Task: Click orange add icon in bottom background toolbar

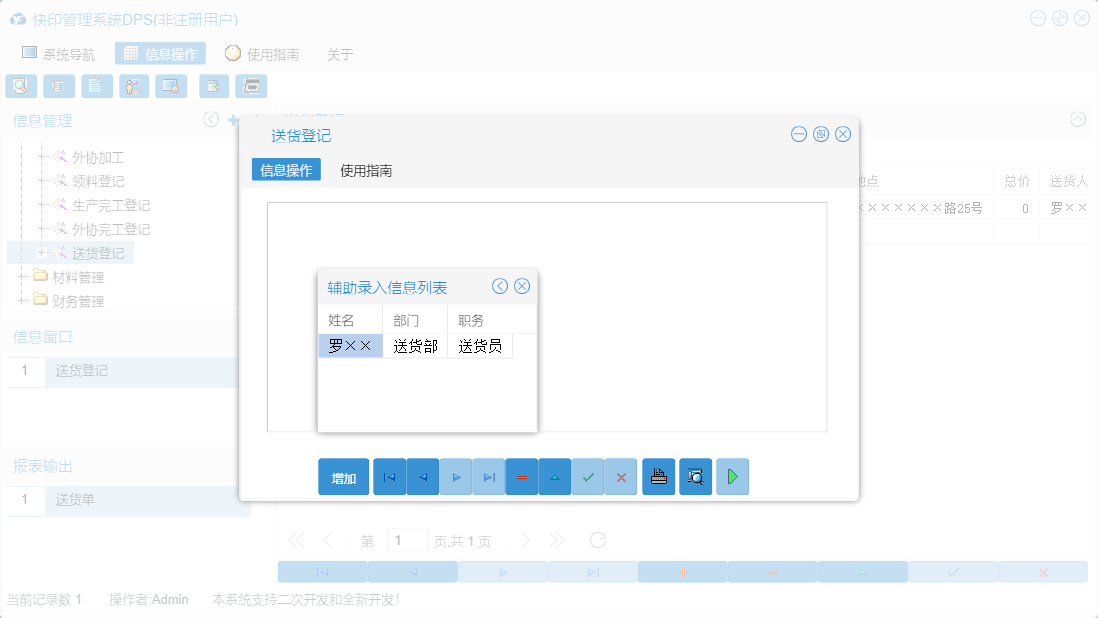Action: point(683,572)
